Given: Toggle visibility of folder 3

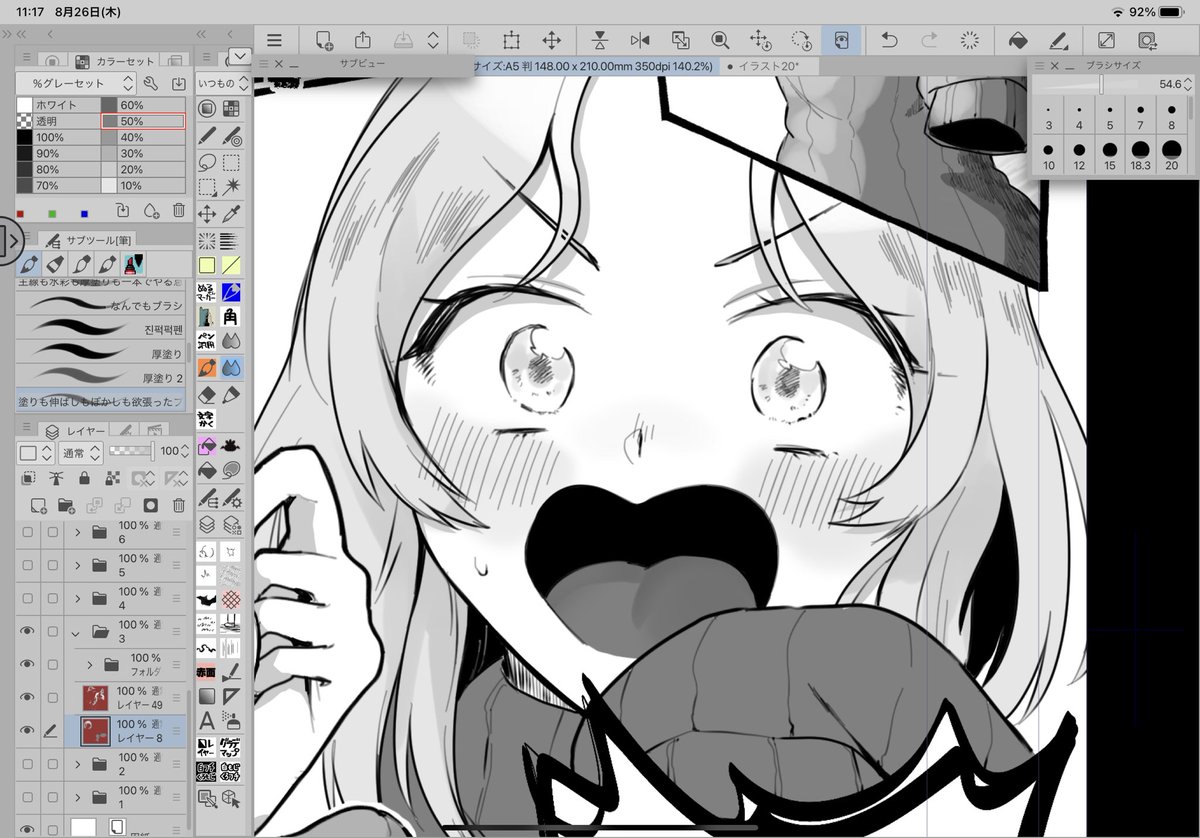Looking at the screenshot, I should click(28, 631).
